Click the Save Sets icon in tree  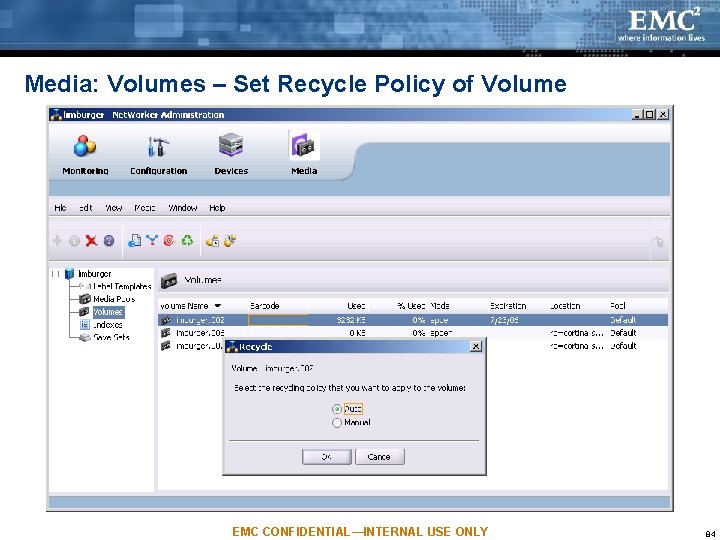click(x=84, y=338)
